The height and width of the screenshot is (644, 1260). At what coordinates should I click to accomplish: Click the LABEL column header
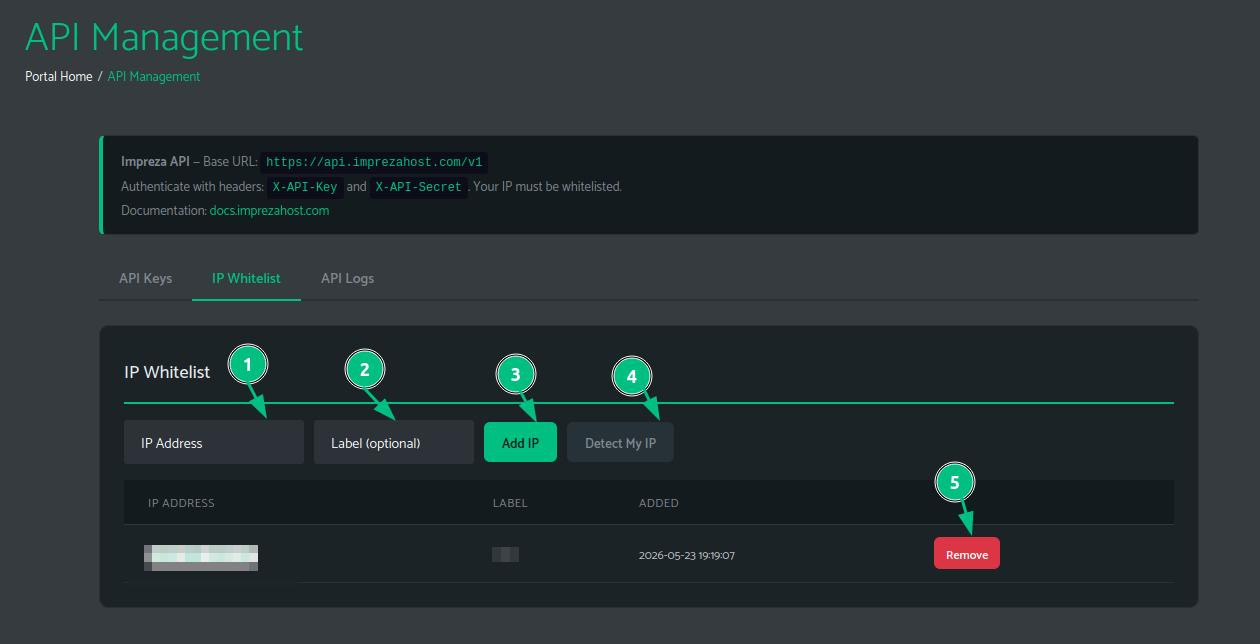[510, 503]
